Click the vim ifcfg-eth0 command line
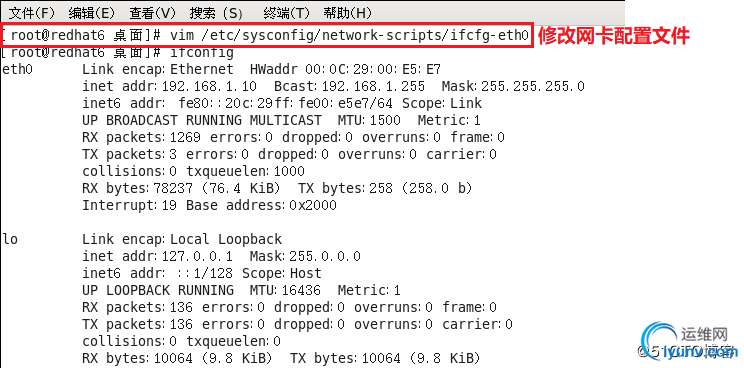 267,35
